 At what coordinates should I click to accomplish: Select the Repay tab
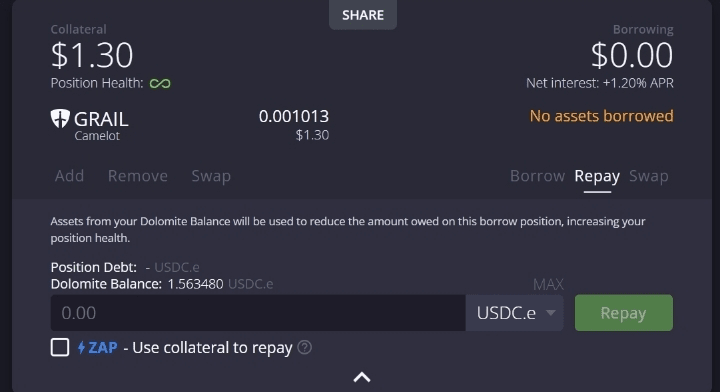pos(597,176)
